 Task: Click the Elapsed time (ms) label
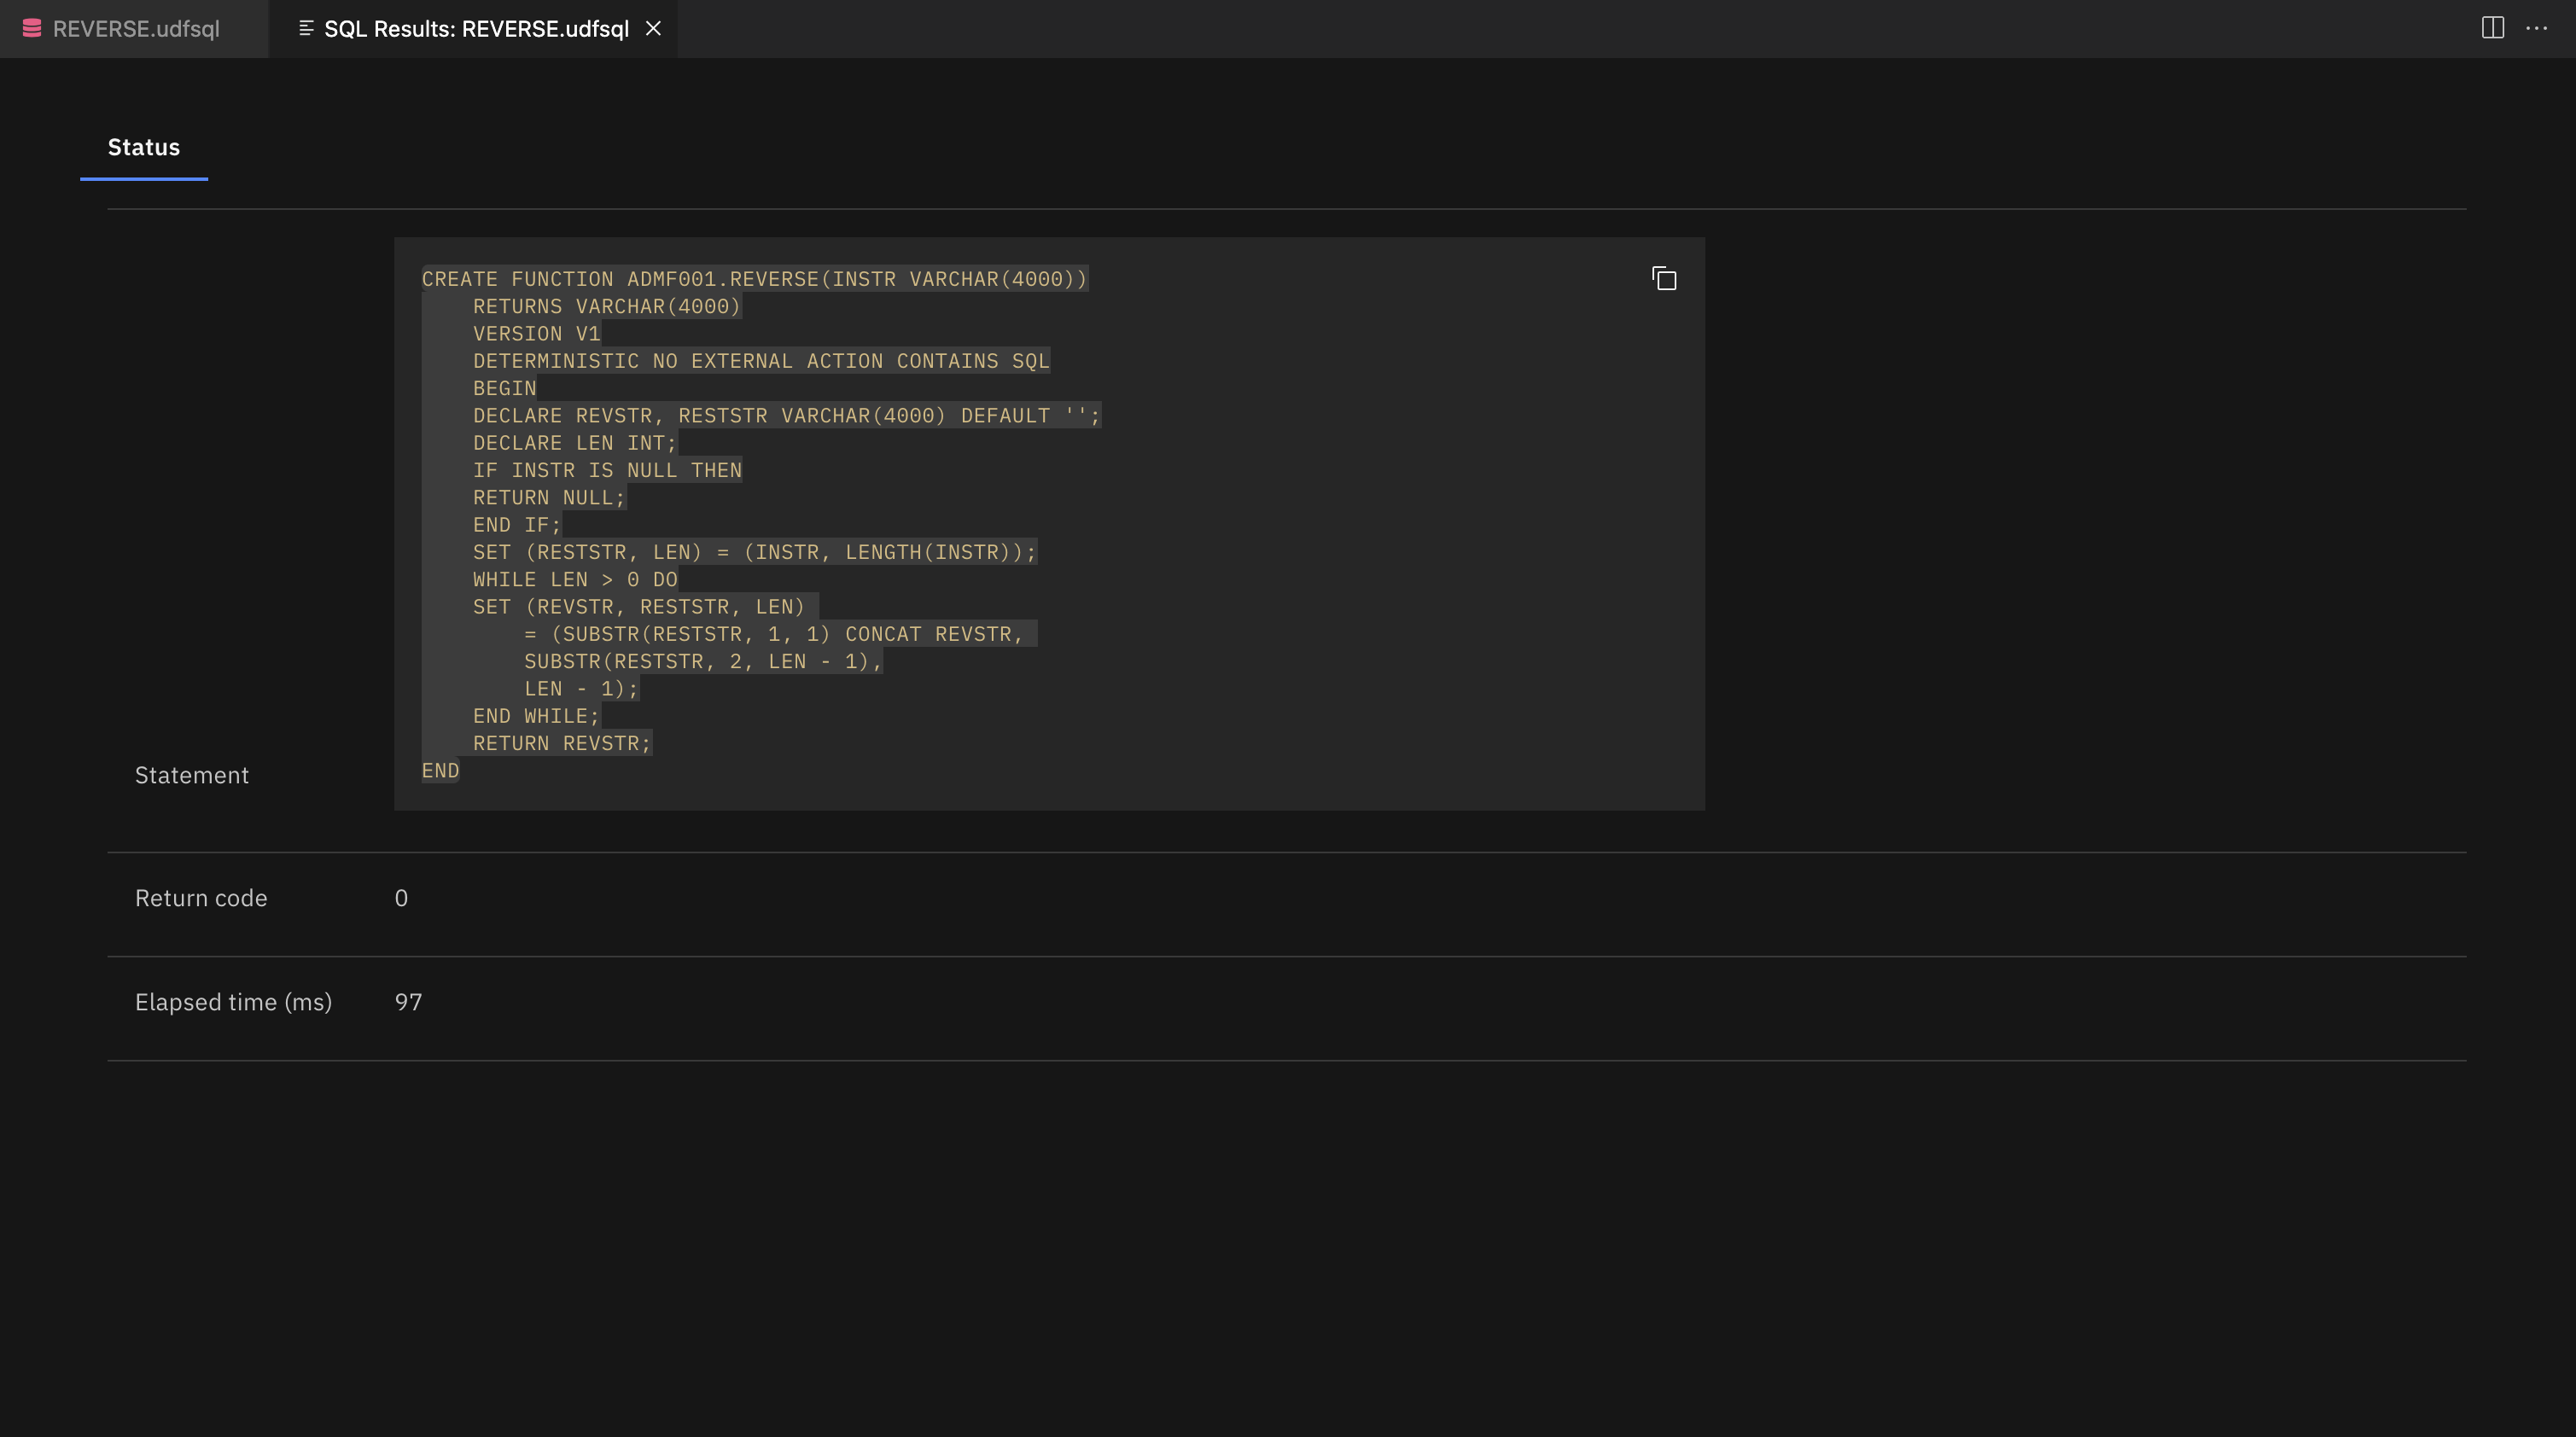pyautogui.click(x=233, y=1002)
